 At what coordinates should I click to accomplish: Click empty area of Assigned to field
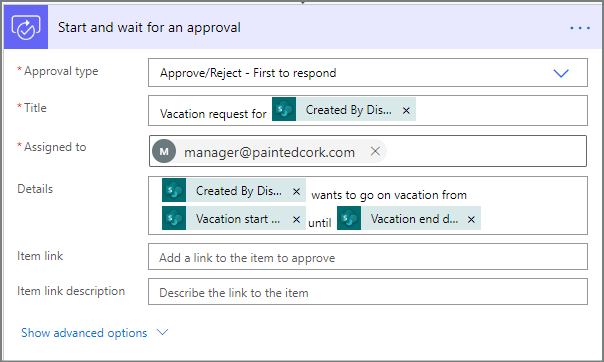pyautogui.click(x=485, y=151)
